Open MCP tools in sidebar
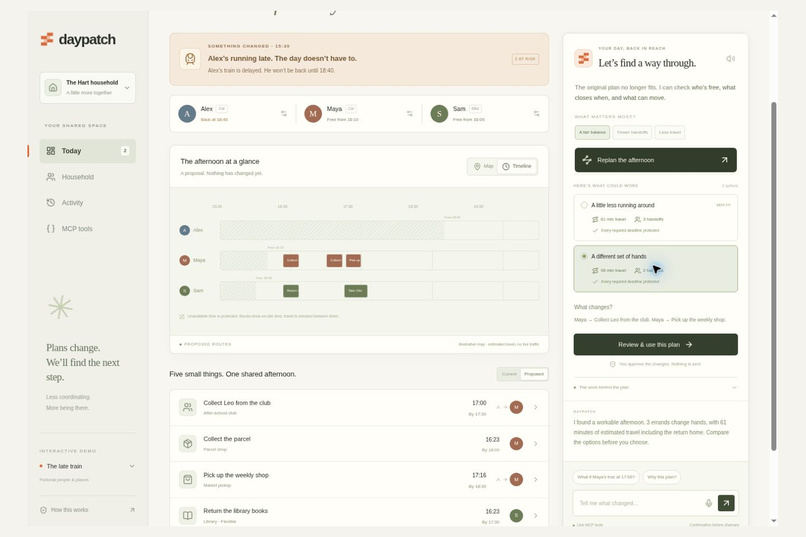 tap(87, 229)
